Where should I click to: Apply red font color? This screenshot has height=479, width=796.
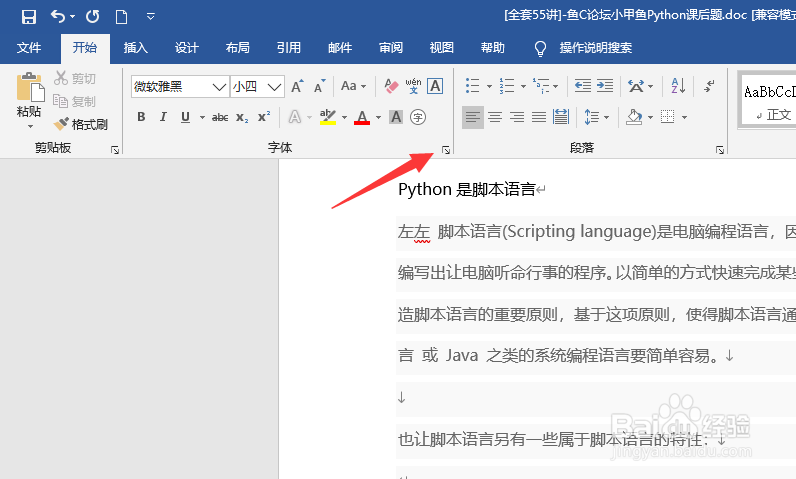click(x=362, y=117)
